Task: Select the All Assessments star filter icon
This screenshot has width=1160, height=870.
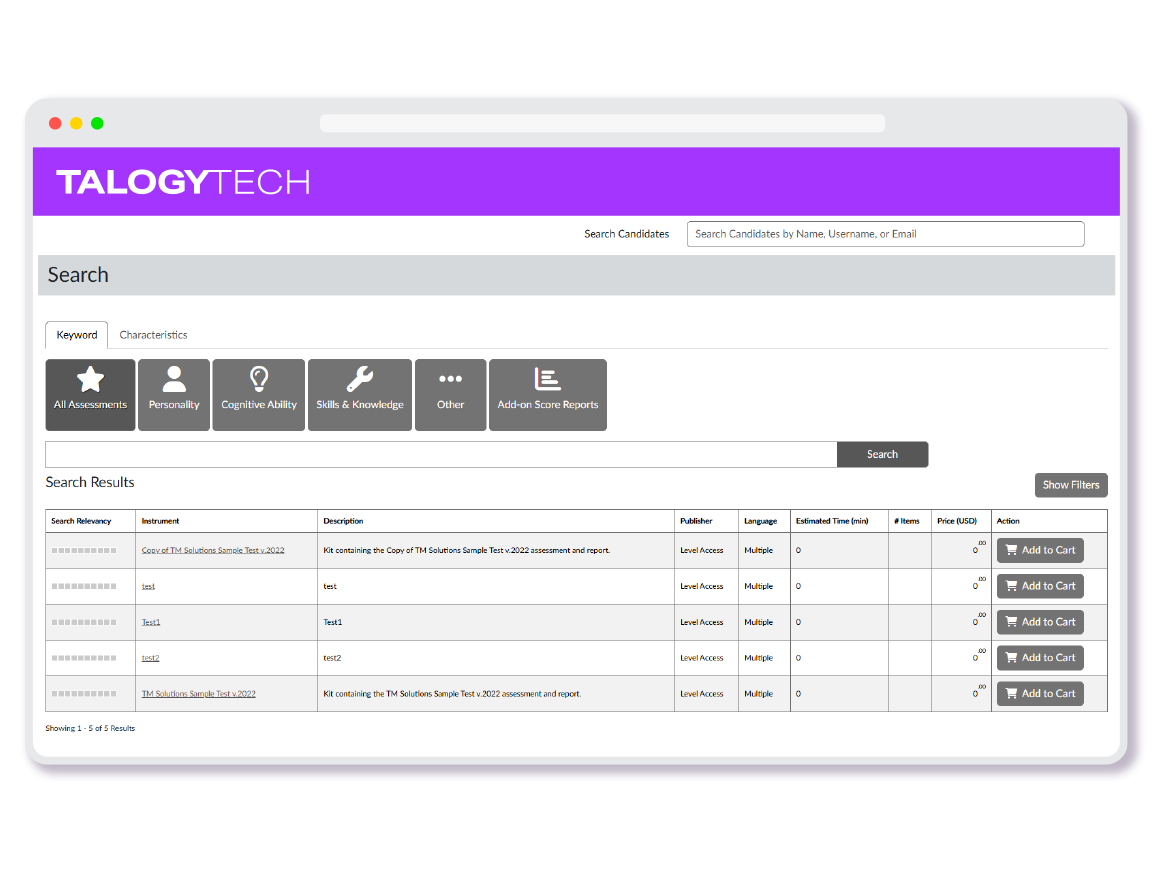Action: click(x=90, y=380)
